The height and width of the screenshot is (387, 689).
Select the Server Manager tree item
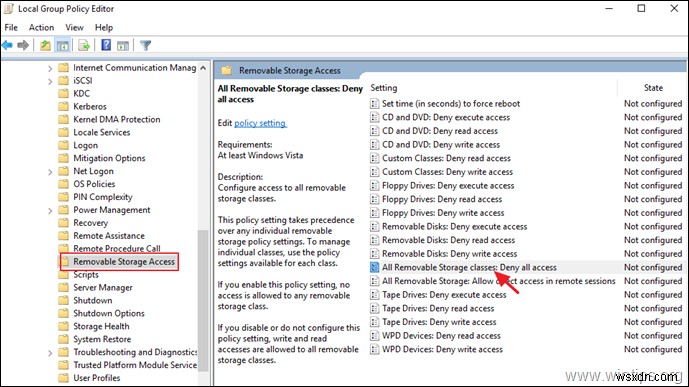pos(103,287)
